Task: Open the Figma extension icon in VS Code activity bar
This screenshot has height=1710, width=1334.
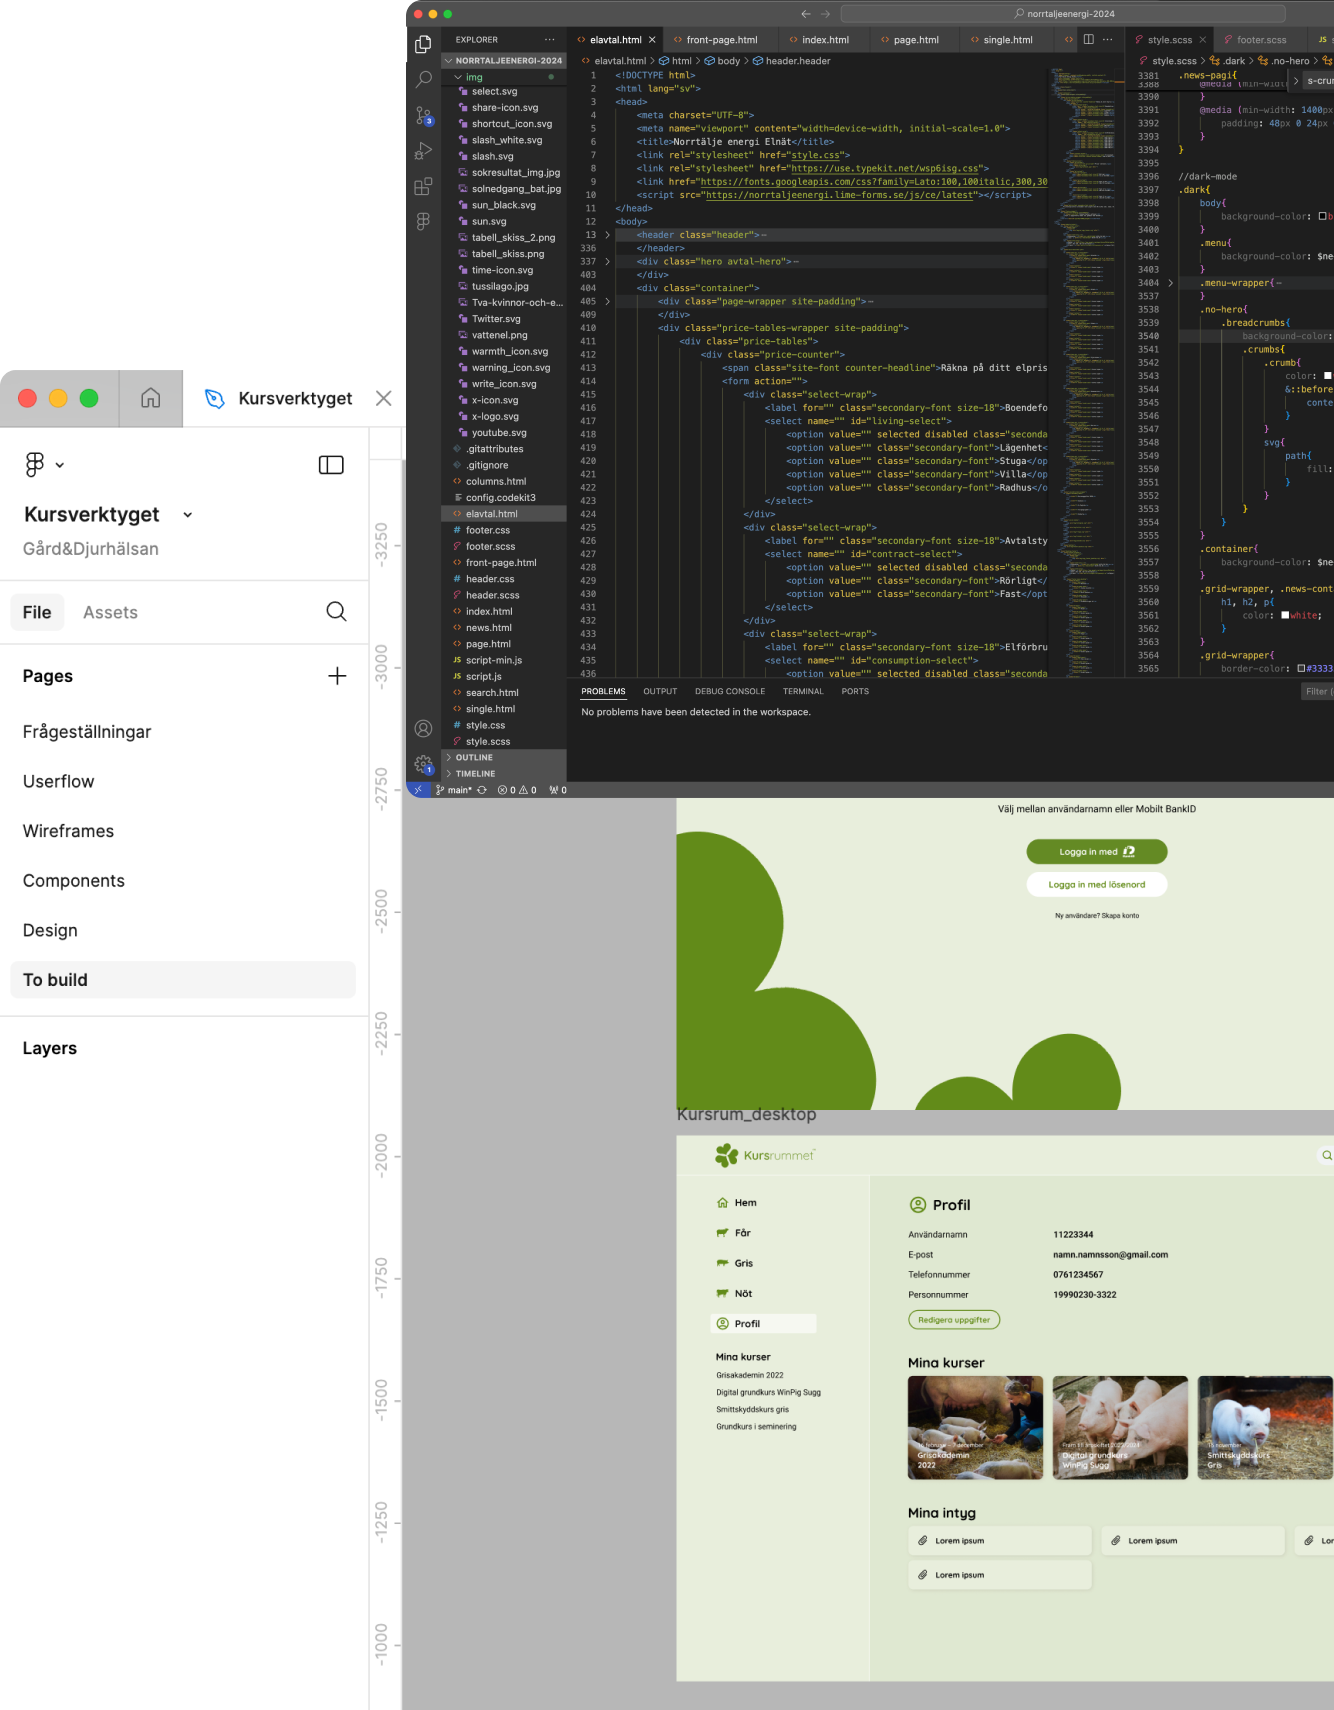Action: (x=423, y=221)
